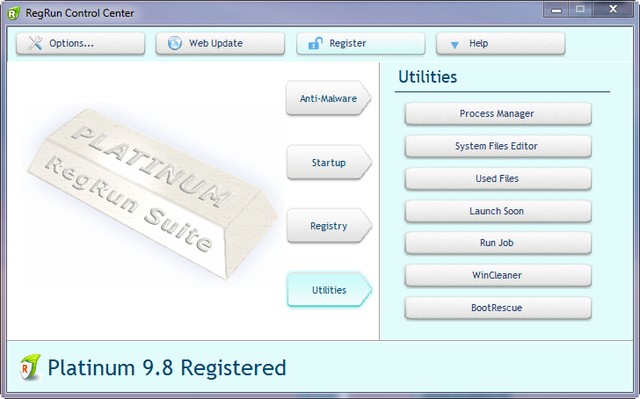
Task: Click the RegRun Control Center title text
Action: [80, 13]
